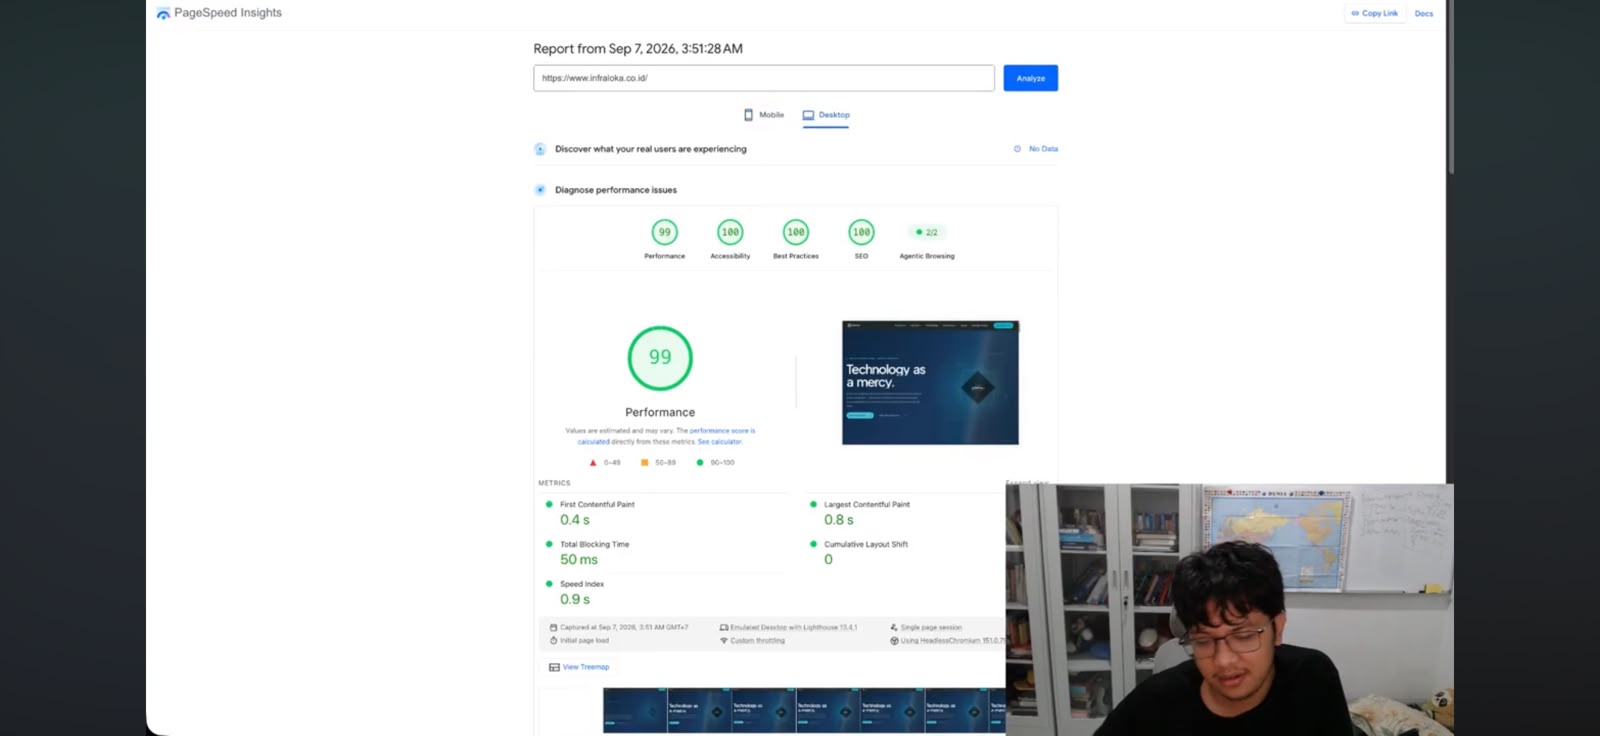Click the Performance 99 score gauge at top
The width and height of the screenshot is (1600, 736).
(665, 232)
